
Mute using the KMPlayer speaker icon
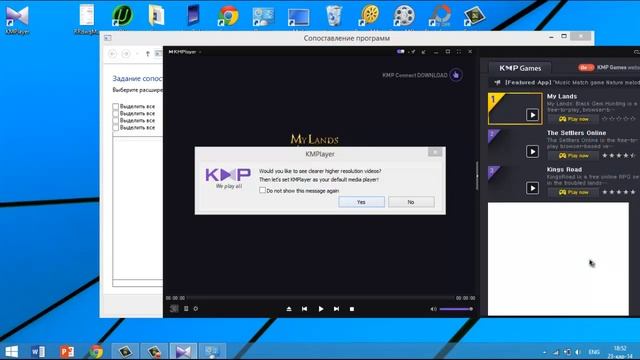[x=433, y=309]
